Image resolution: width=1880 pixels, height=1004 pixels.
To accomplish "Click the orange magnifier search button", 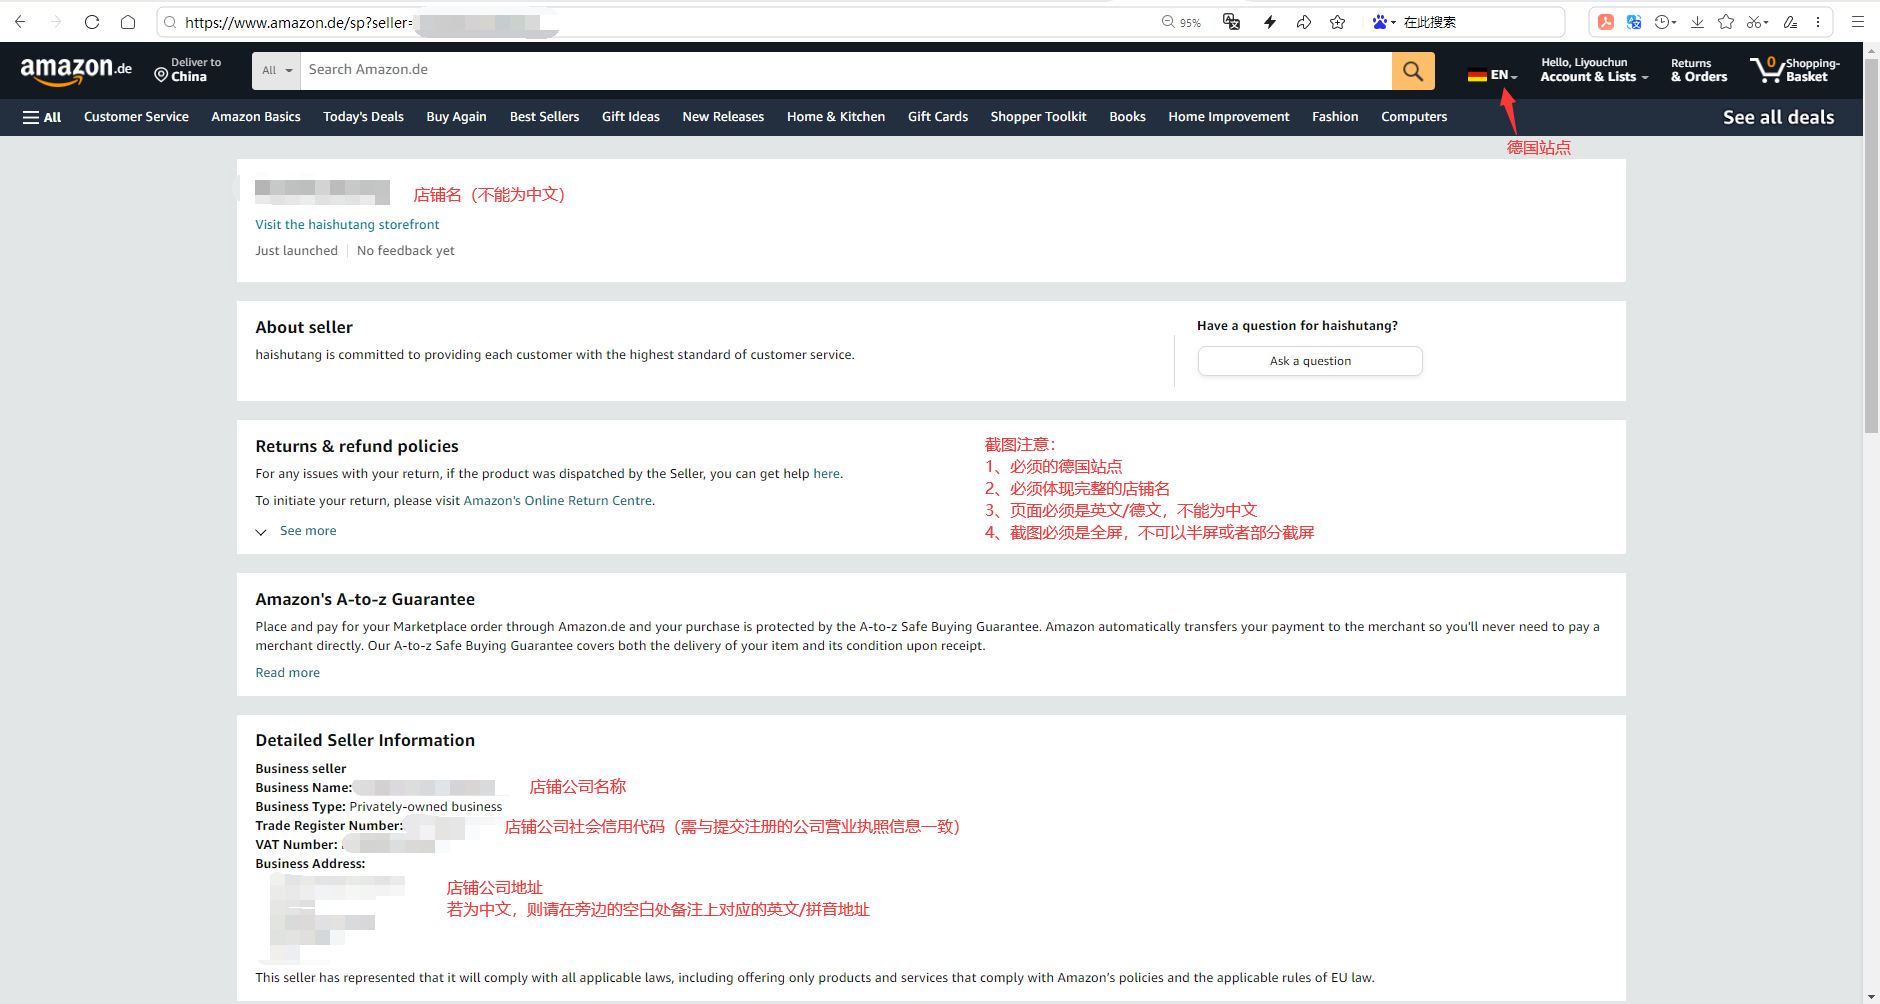I will point(1413,70).
